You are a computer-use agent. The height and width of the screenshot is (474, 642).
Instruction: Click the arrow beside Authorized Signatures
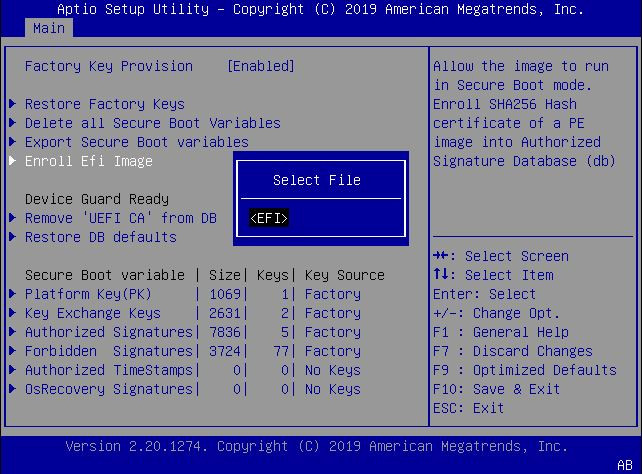tap(13, 332)
